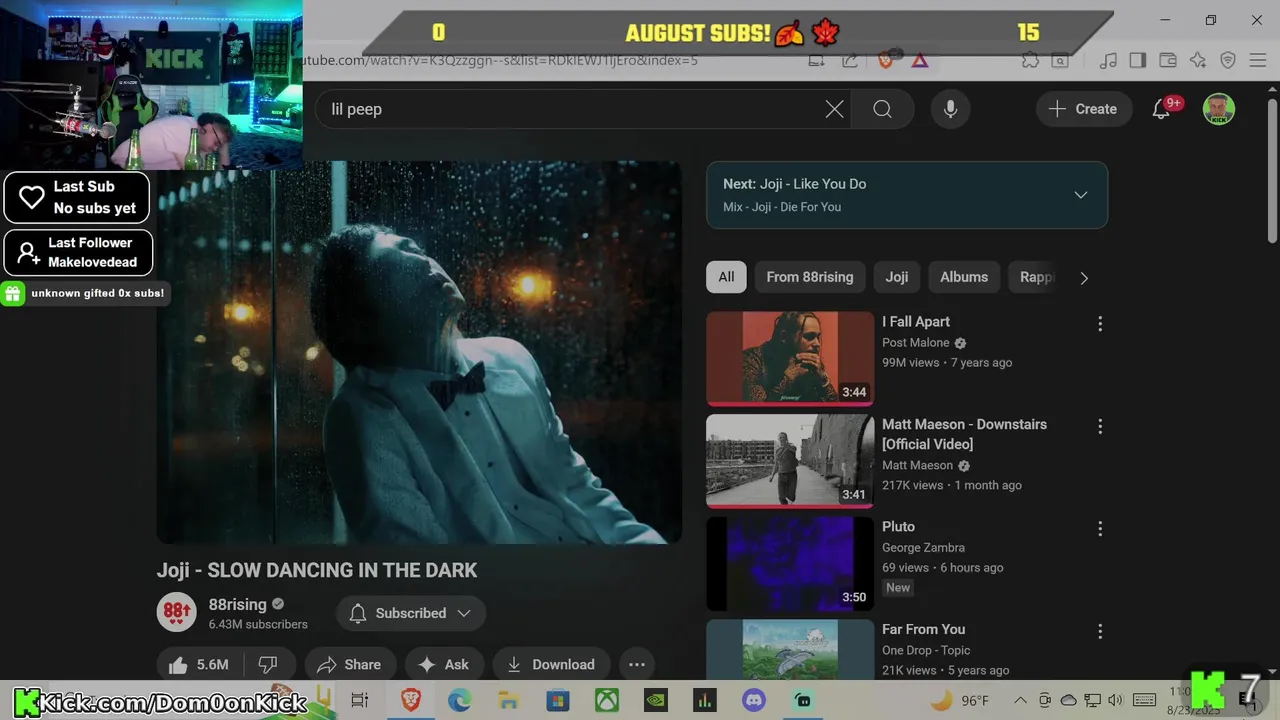Click the Download button under video
The height and width of the screenshot is (720, 1280).
pos(550,664)
